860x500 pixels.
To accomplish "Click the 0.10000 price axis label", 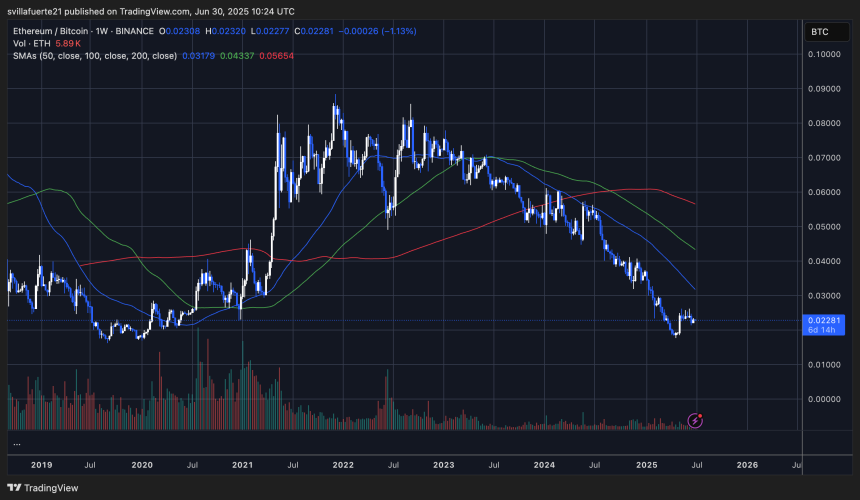I will pos(824,54).
